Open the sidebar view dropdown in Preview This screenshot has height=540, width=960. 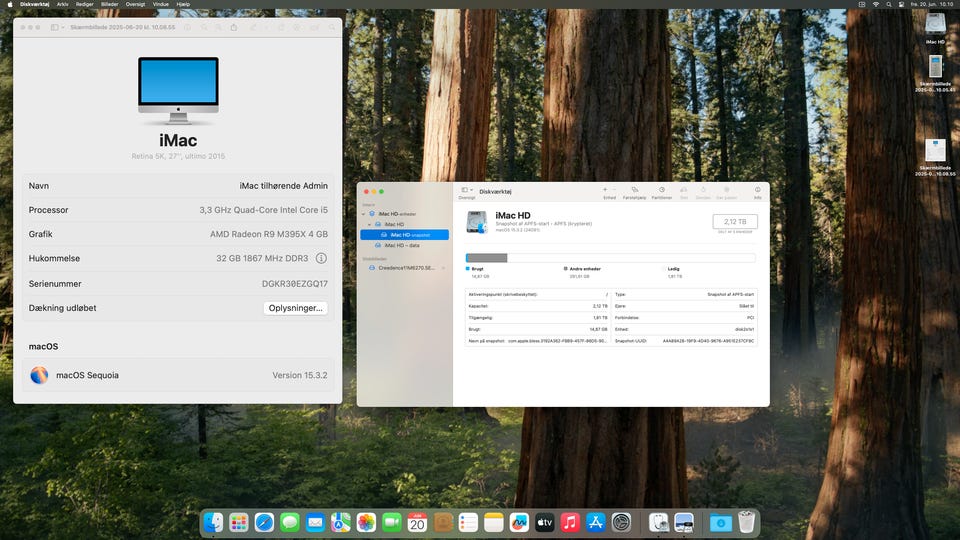click(57, 27)
